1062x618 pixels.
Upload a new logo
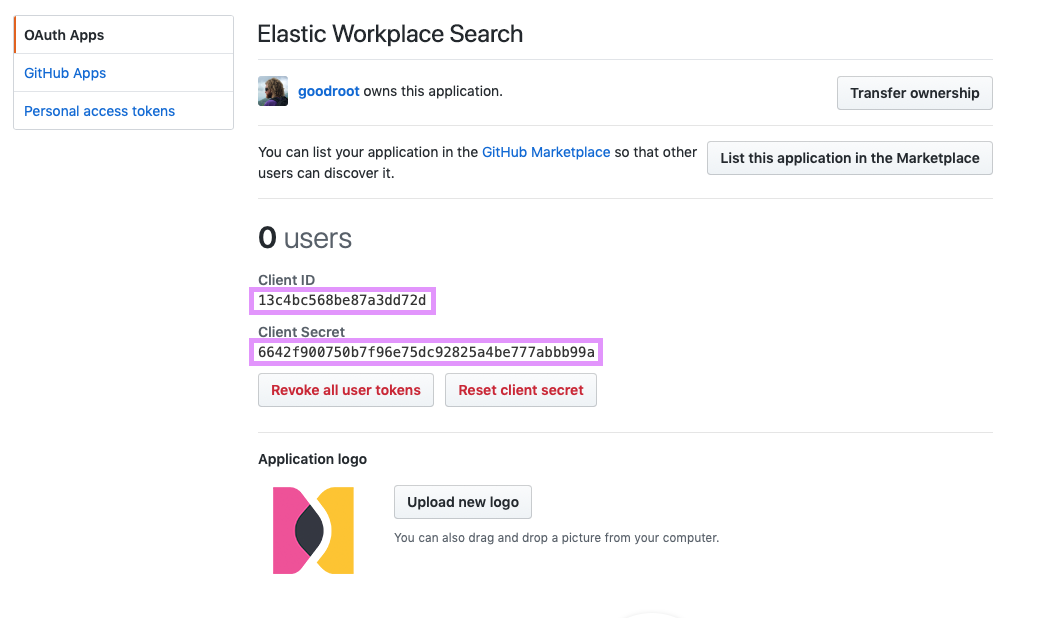coord(462,502)
